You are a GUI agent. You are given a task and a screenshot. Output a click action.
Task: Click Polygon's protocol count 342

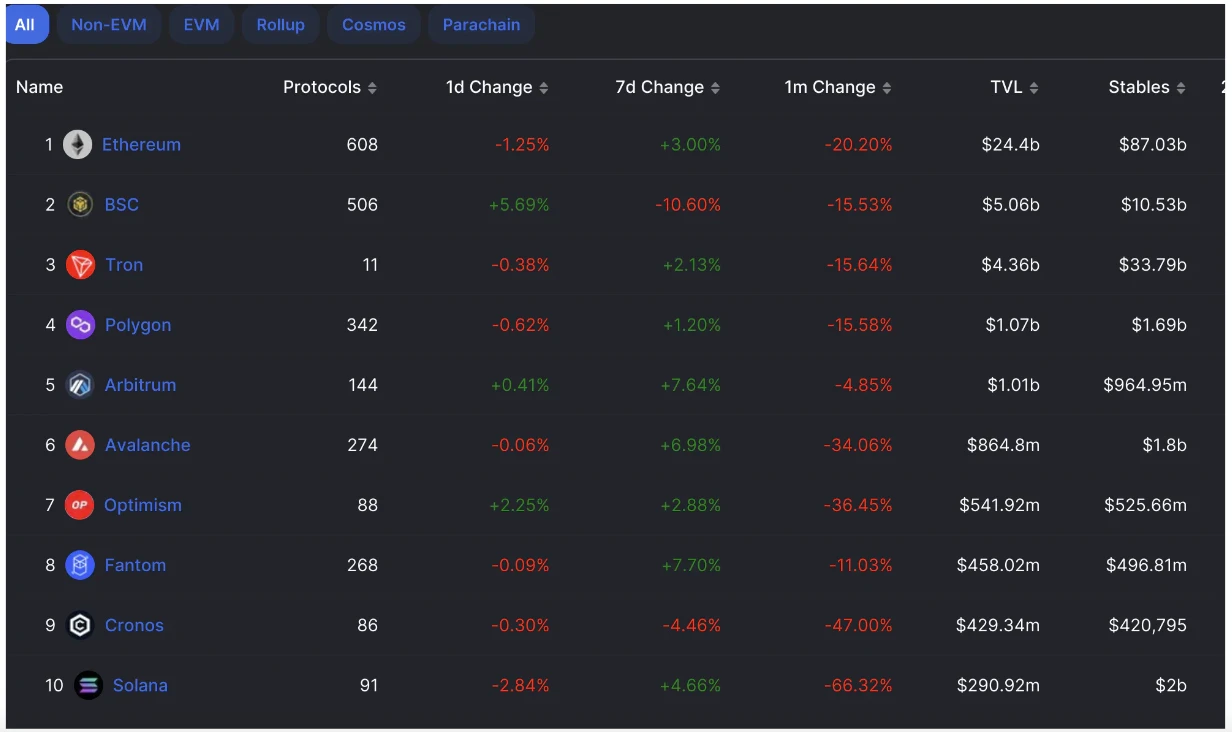(362, 325)
